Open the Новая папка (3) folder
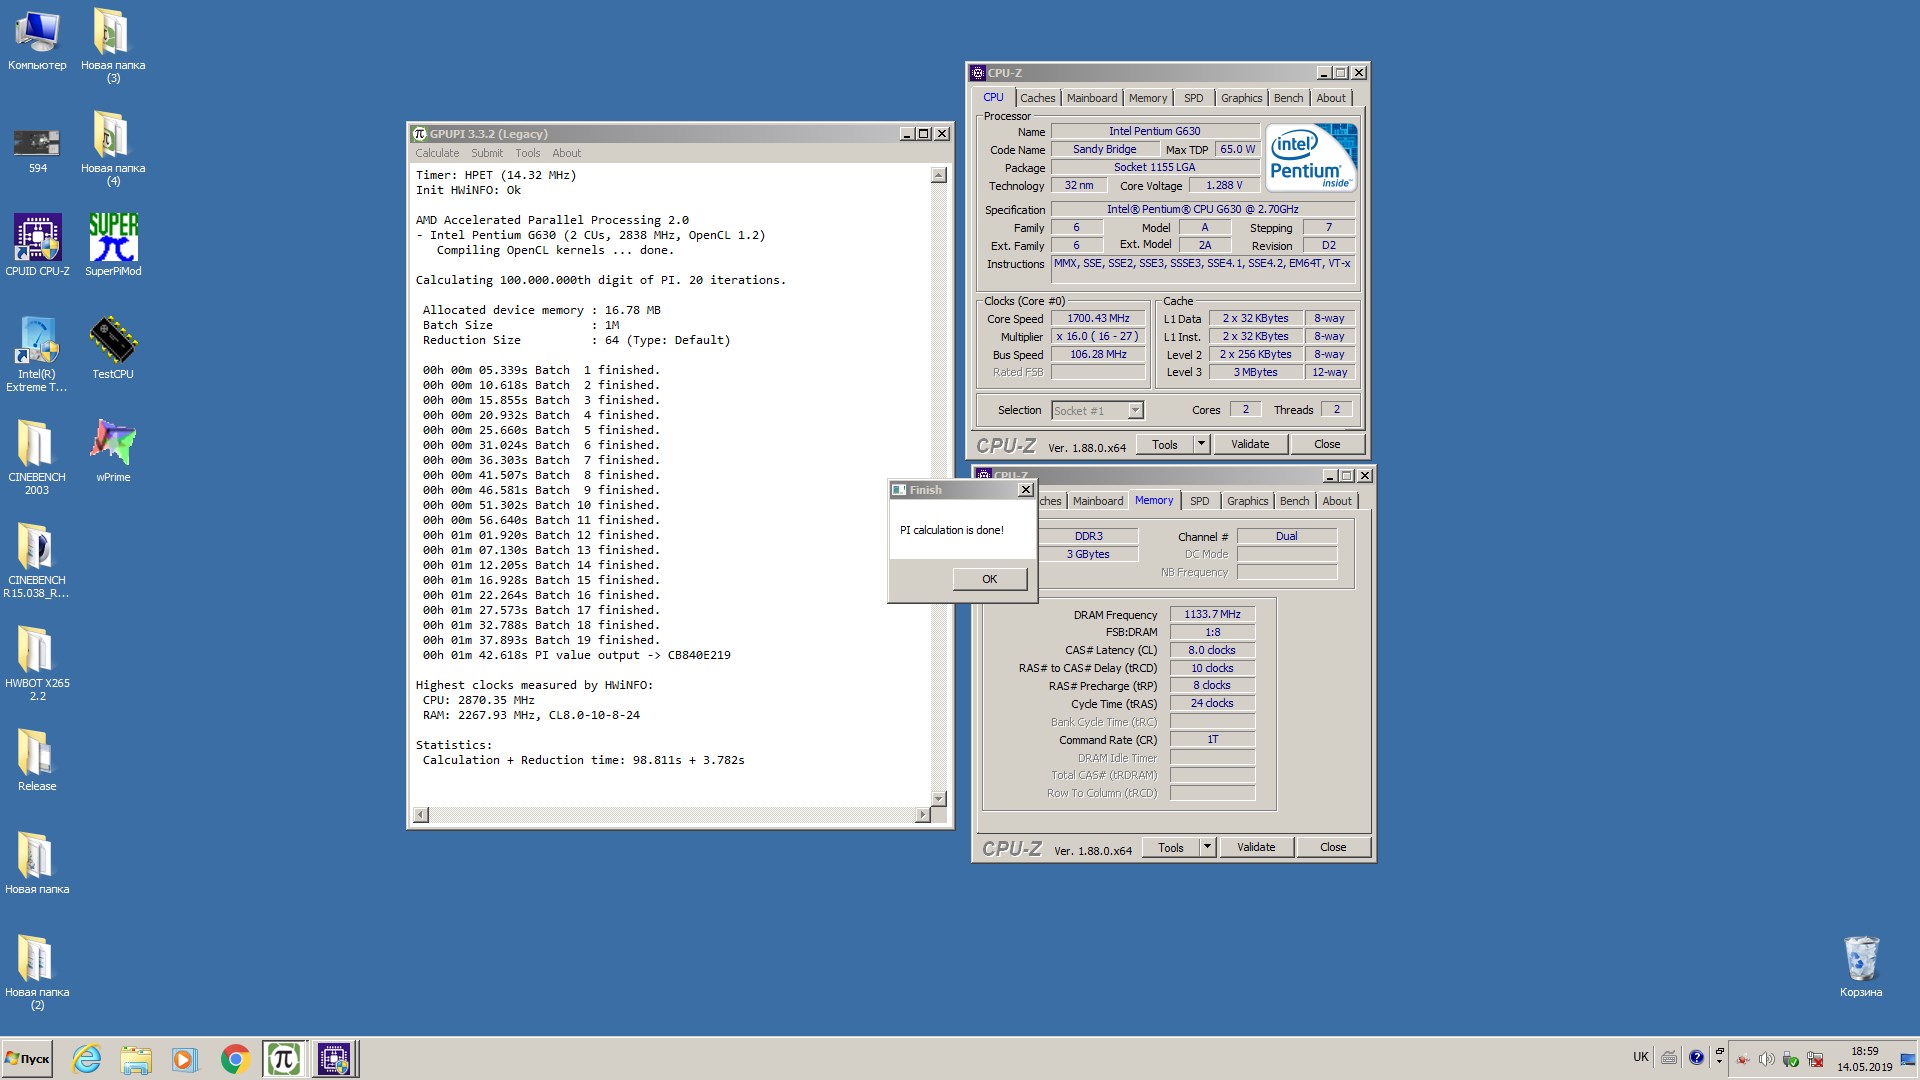Viewport: 1920px width, 1080px height. pyautogui.click(x=113, y=46)
